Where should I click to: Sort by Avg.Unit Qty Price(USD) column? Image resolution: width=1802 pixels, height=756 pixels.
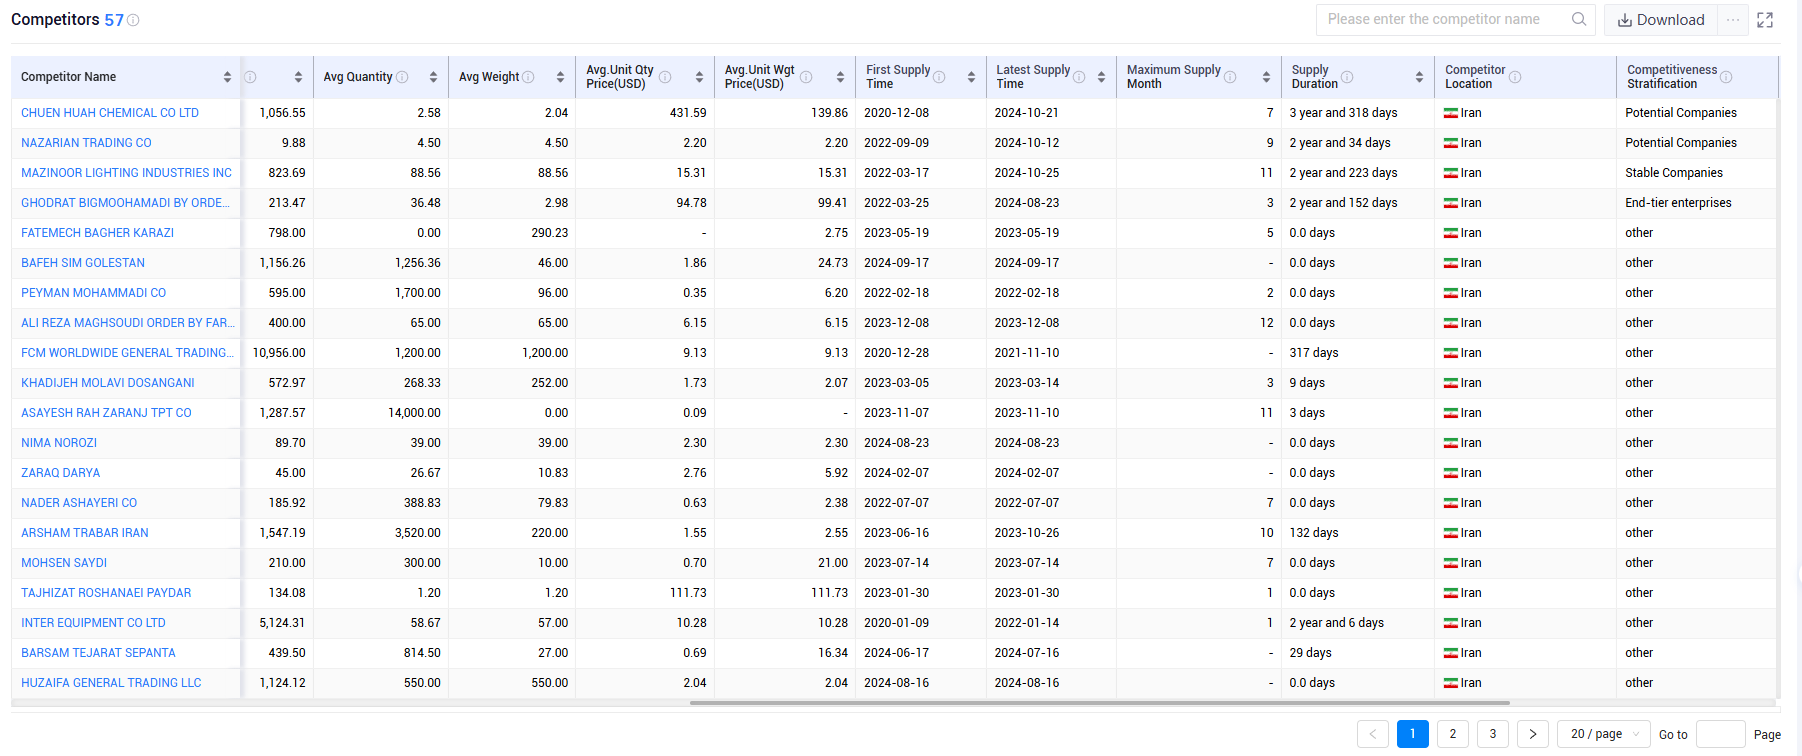(699, 77)
